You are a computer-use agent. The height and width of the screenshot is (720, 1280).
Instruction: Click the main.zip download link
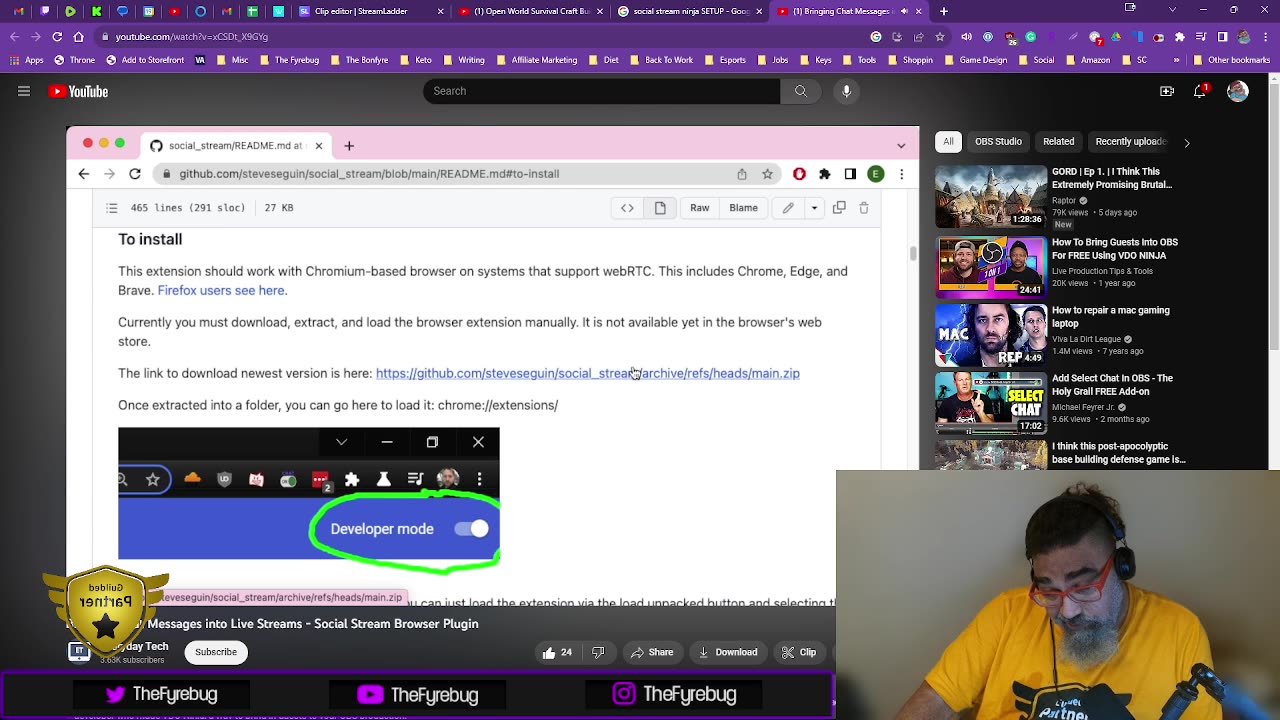[588, 373]
